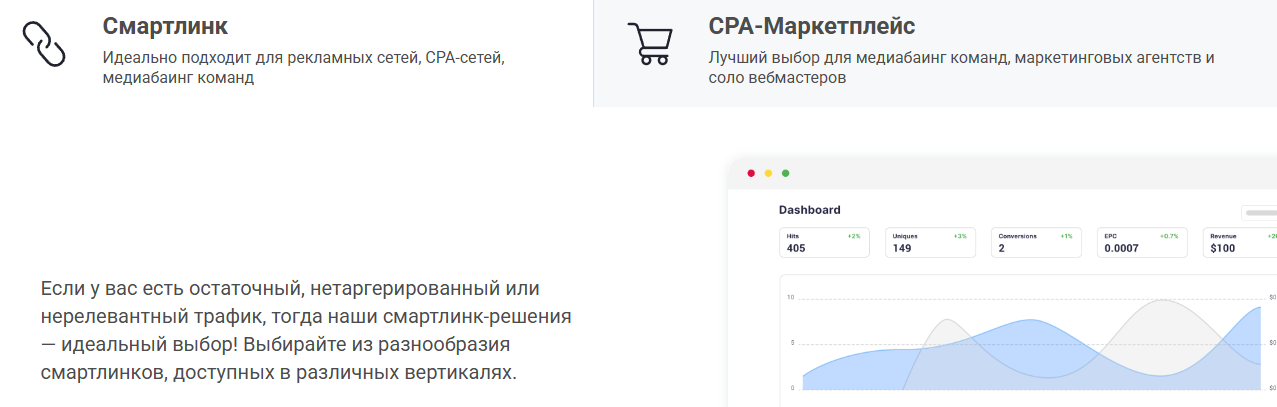Image resolution: width=1277 pixels, height=407 pixels.
Task: Click the Dashboard heading in preview
Action: pos(809,210)
